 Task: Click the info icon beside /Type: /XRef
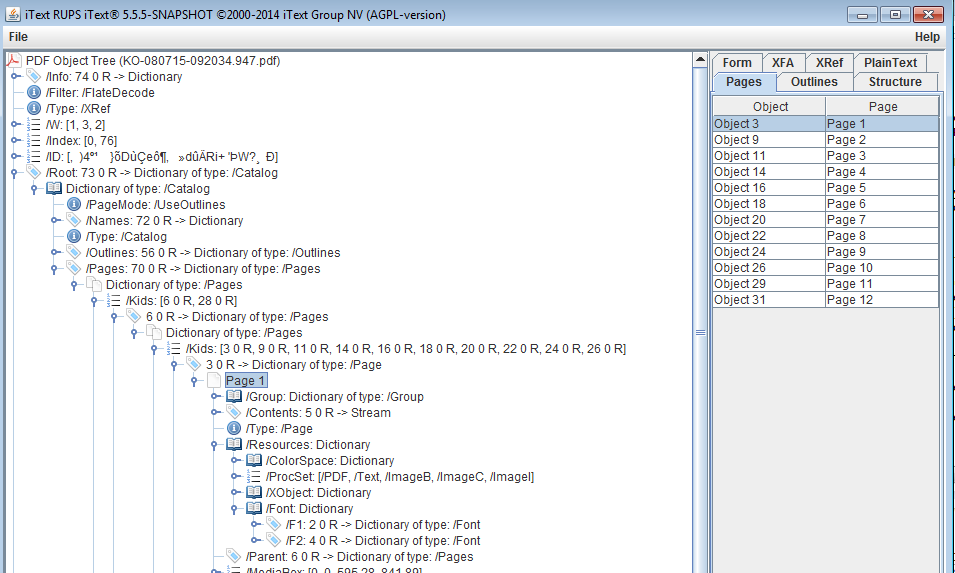tap(34, 108)
